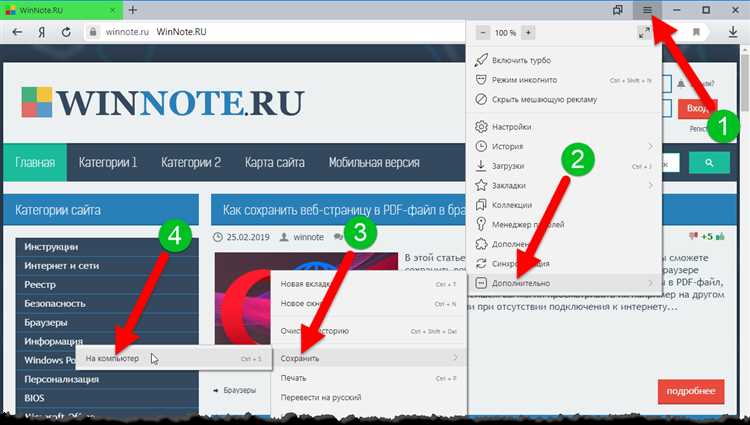
Task: Click the address bar URL field
Action: click(x=275, y=32)
